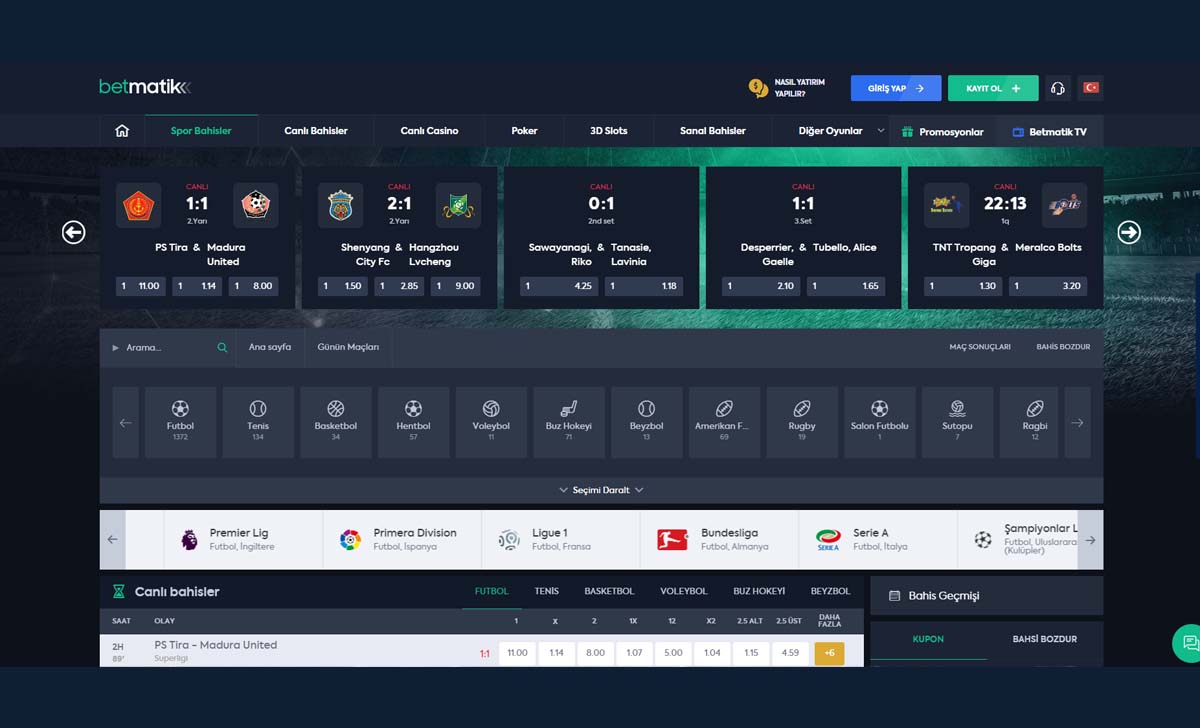Open Ligue 1 league card
The width and height of the screenshot is (1200, 728).
tap(561, 540)
